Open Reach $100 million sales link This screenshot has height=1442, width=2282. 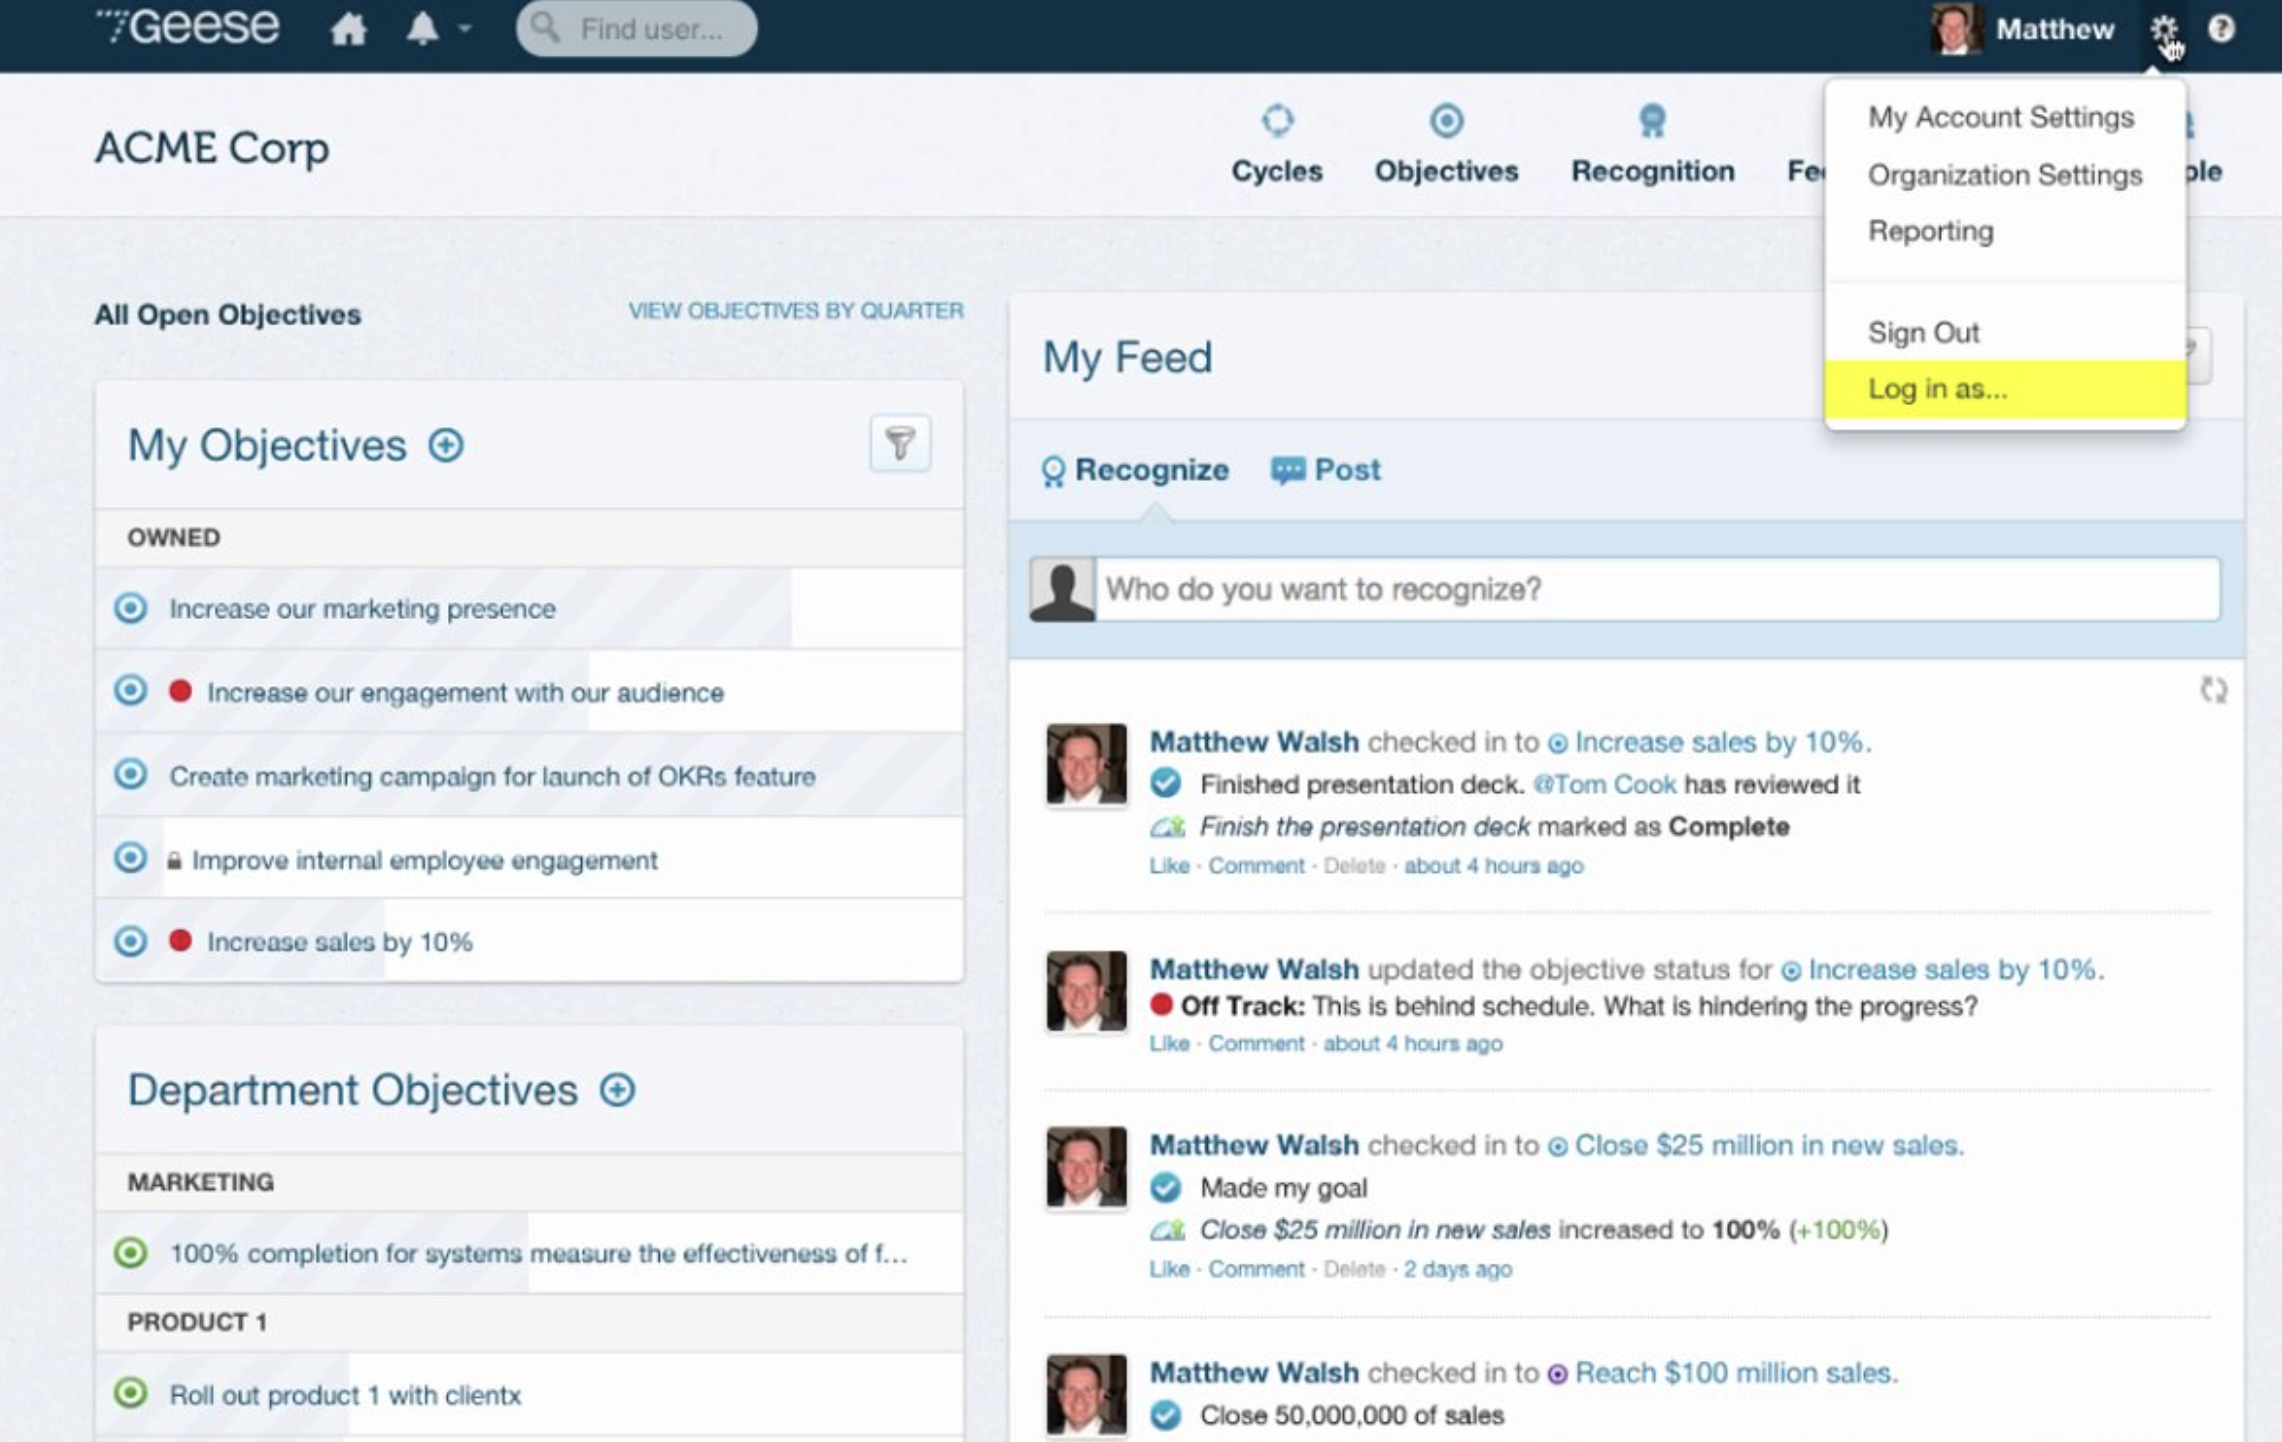click(1735, 1373)
